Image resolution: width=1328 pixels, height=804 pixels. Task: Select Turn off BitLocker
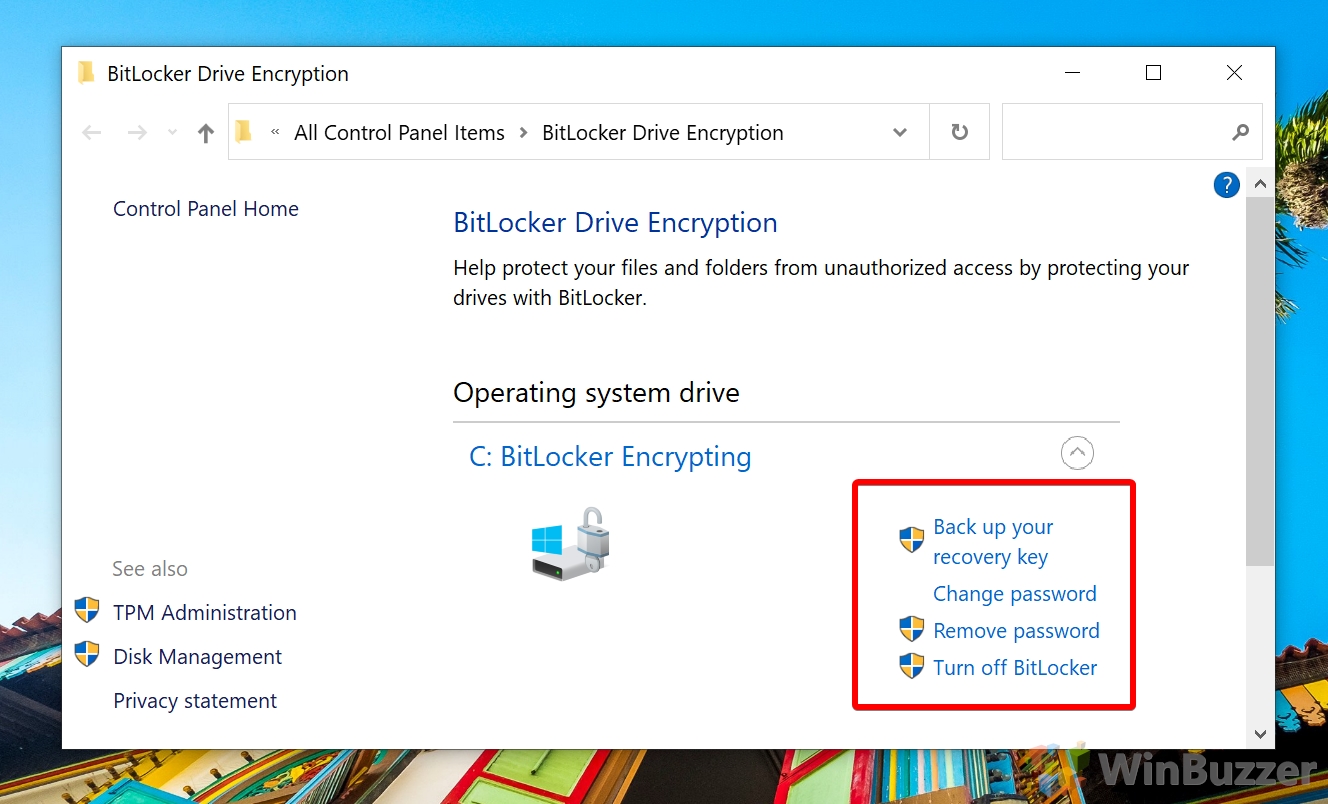tap(1015, 667)
